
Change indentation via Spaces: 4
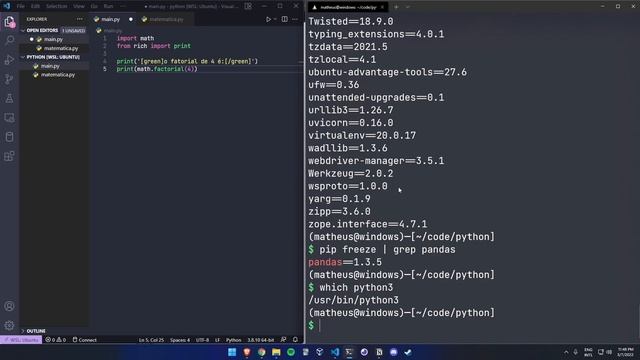[180, 340]
